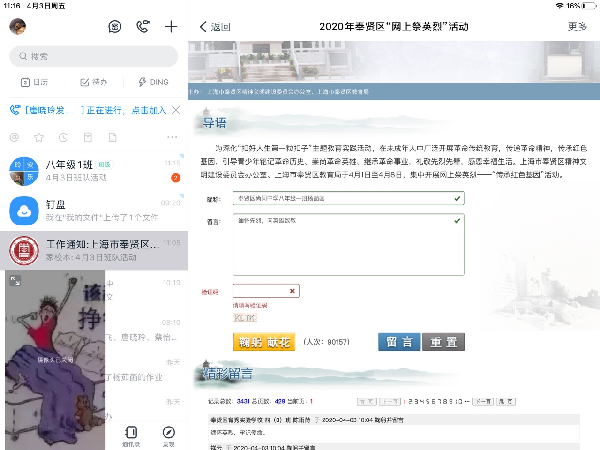The width and height of the screenshot is (600, 450).
Task: Dismiss the ongoing call banner
Action: tap(176, 110)
